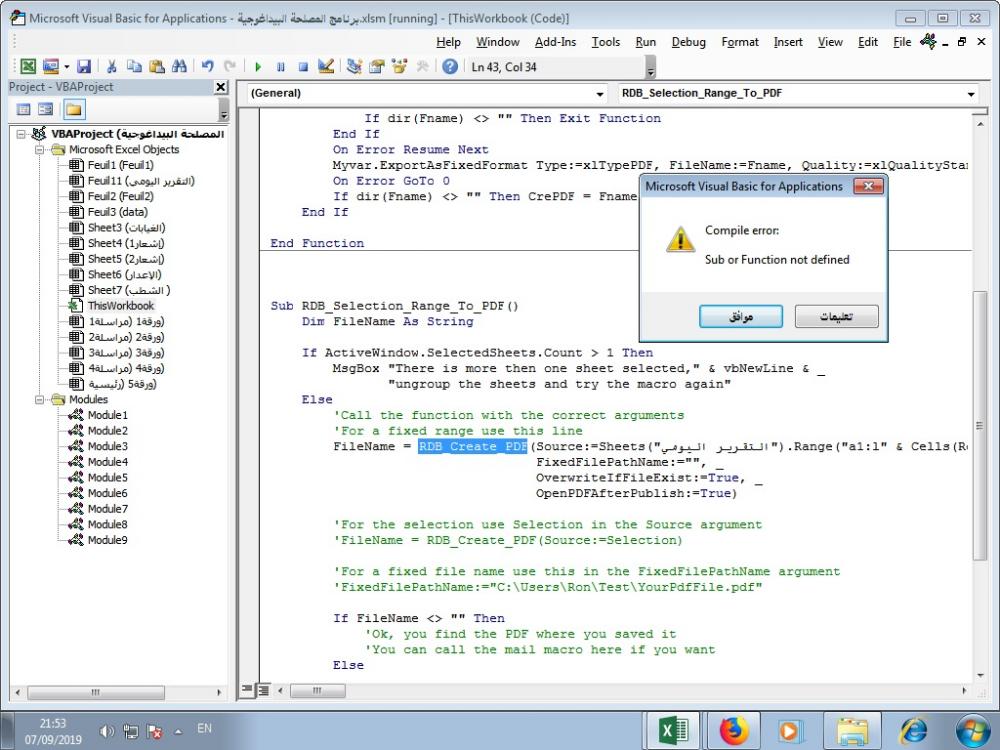This screenshot has height=750, width=1000.
Task: Open the standard toolbar options arrow
Action: click(x=651, y=67)
